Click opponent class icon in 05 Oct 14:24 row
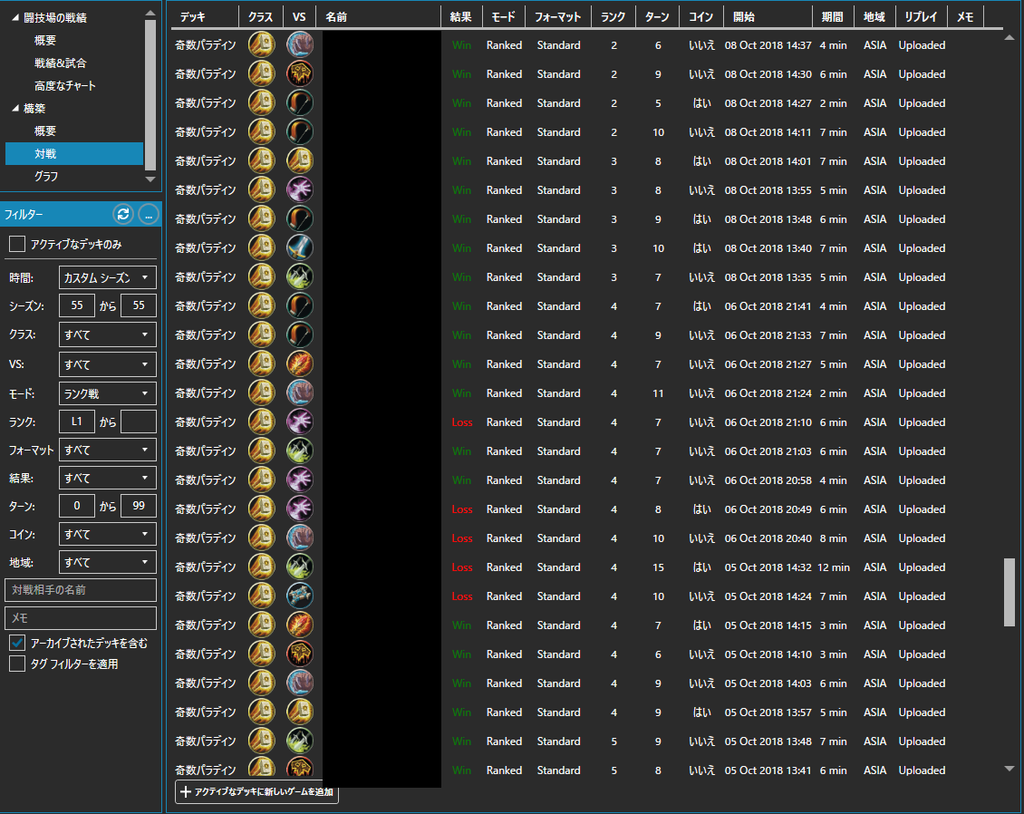This screenshot has width=1024, height=814. click(300, 596)
